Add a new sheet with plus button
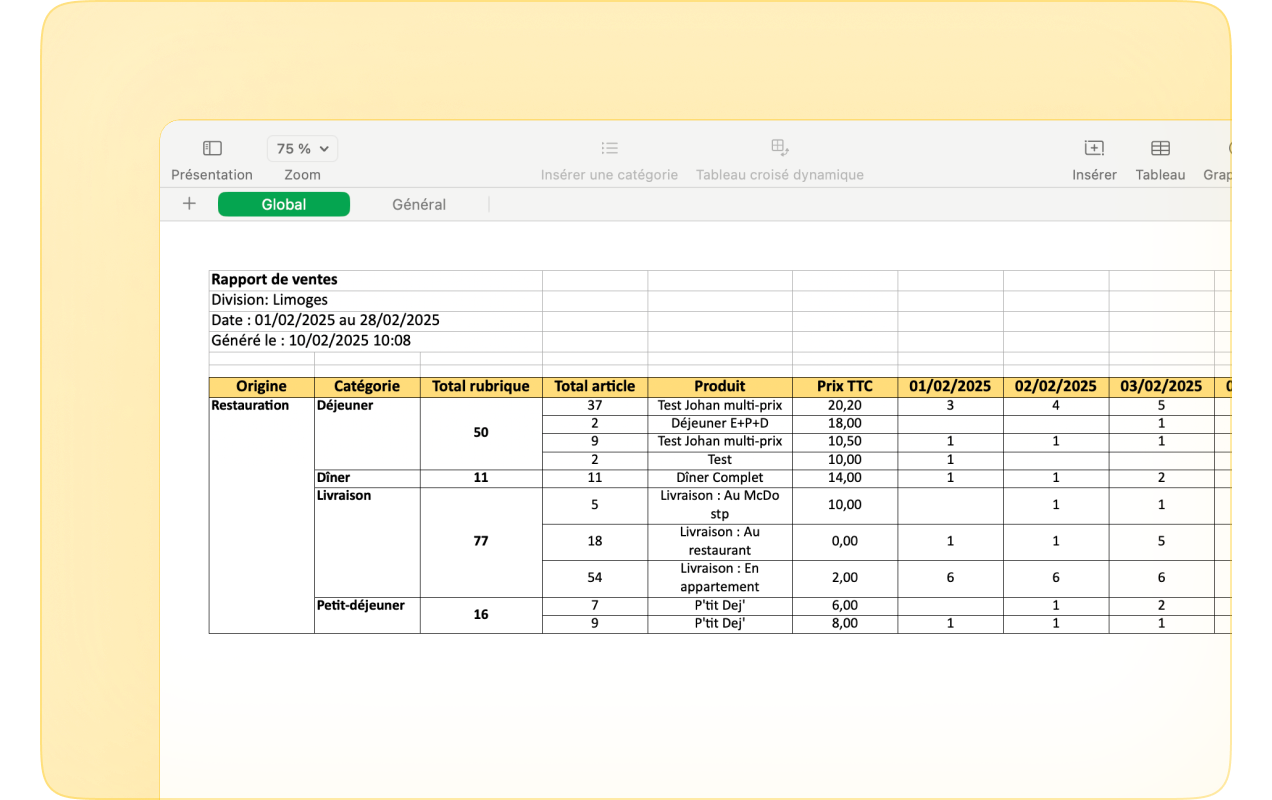The width and height of the screenshot is (1272, 800). (189, 204)
